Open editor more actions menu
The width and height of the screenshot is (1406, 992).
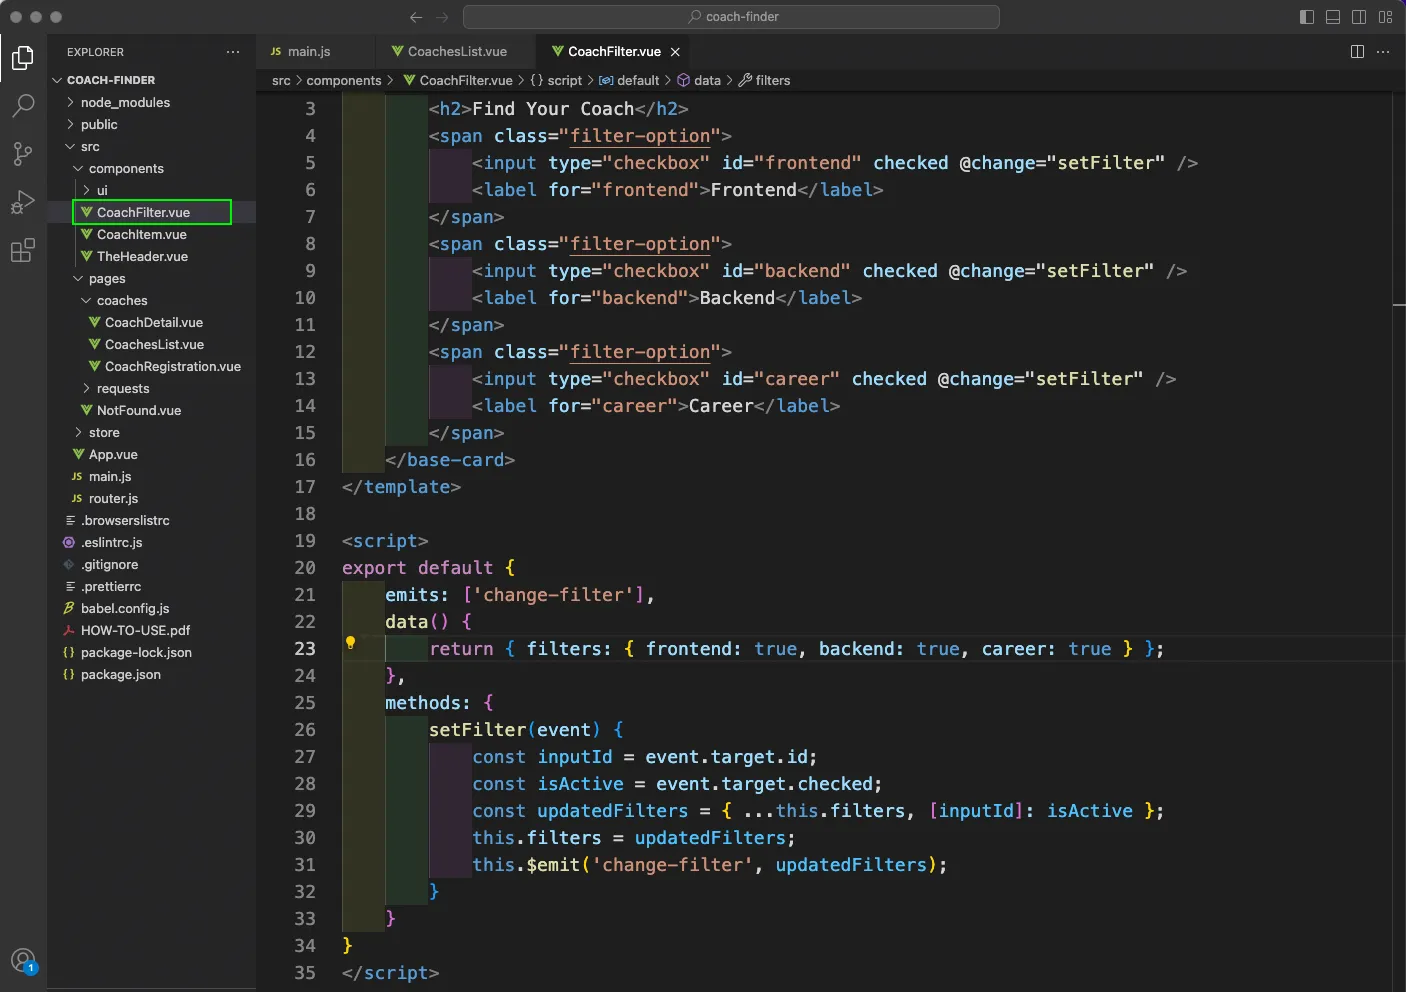[x=1383, y=52]
